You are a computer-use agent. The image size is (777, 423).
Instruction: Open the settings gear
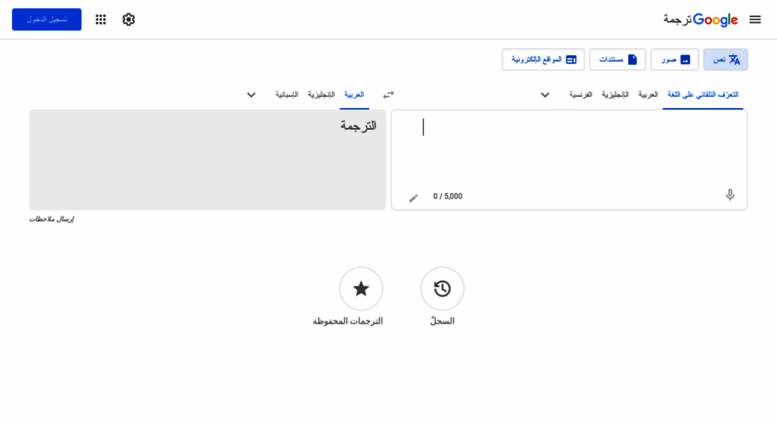tap(128, 19)
